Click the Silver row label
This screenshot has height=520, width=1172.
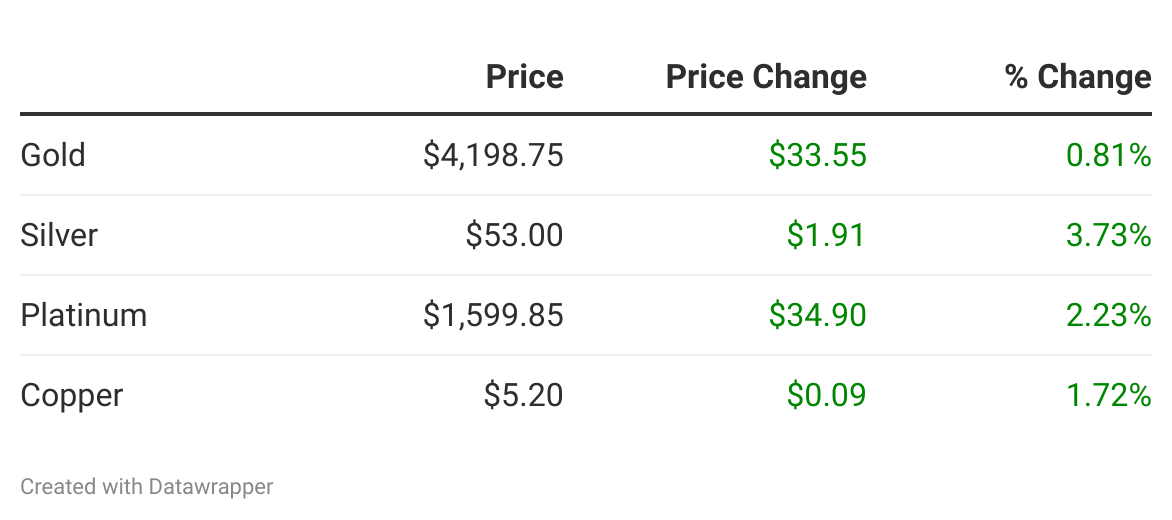point(59,235)
